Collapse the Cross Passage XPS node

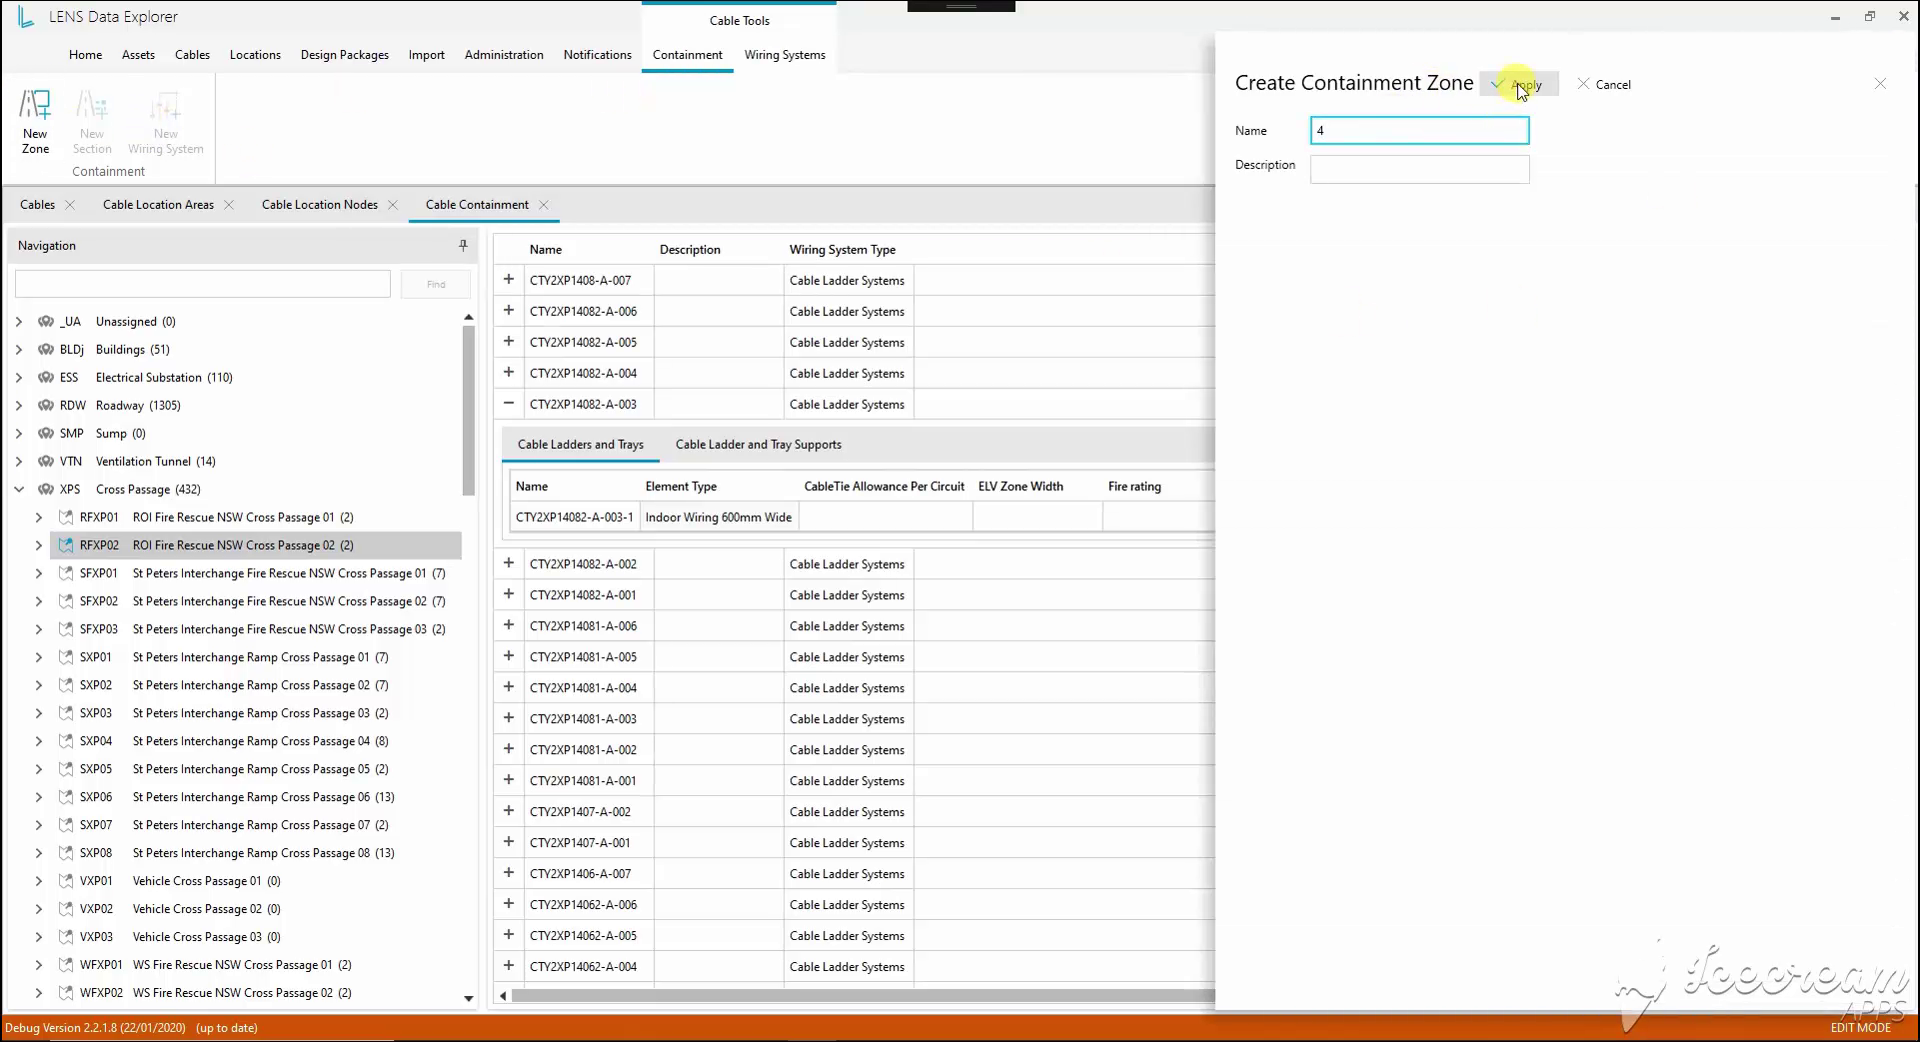point(19,490)
